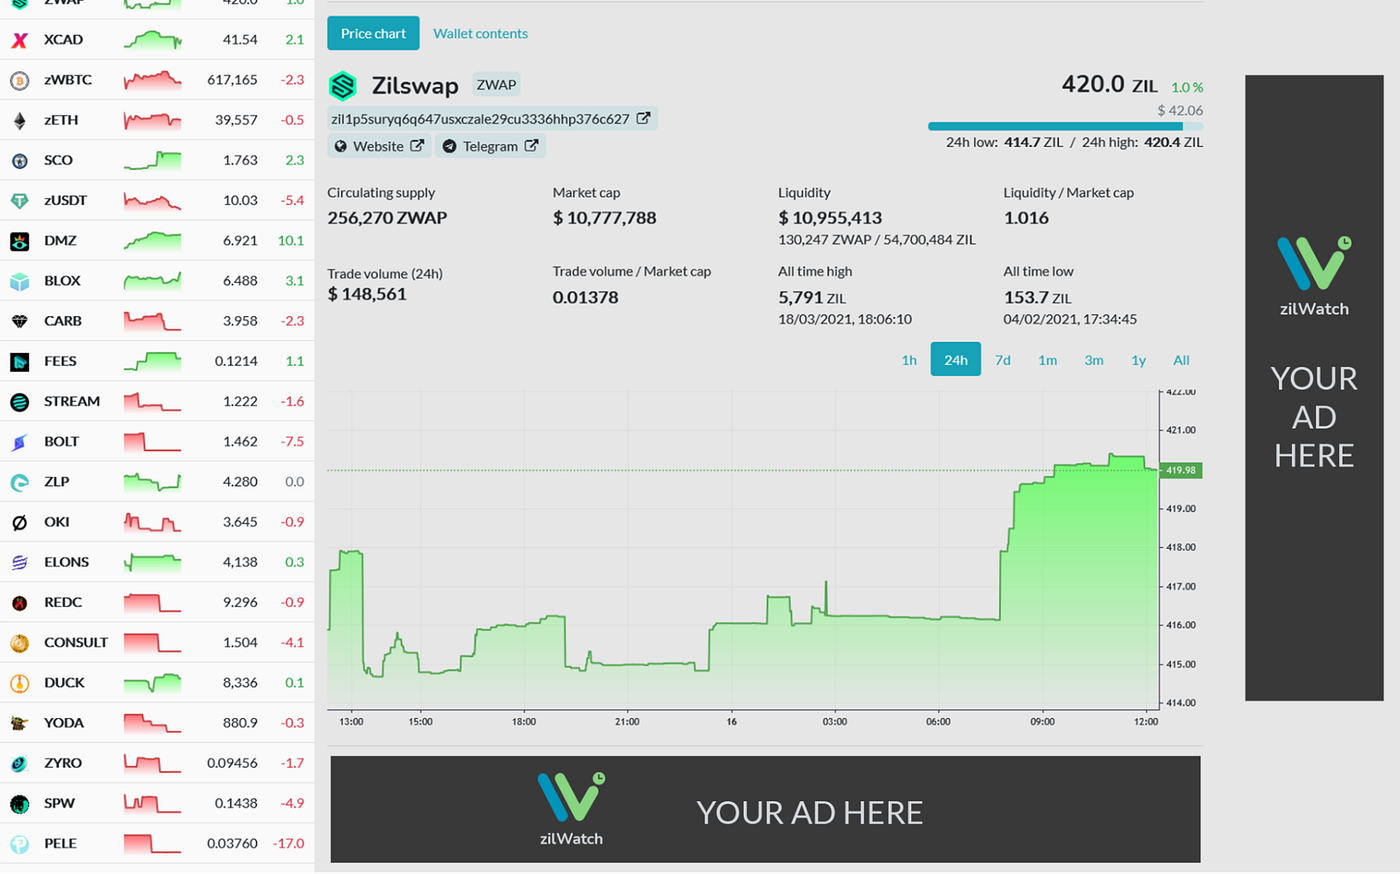Click the Liquidity value $ 10,955,413
Image resolution: width=1400 pixels, height=874 pixels.
[x=830, y=218]
